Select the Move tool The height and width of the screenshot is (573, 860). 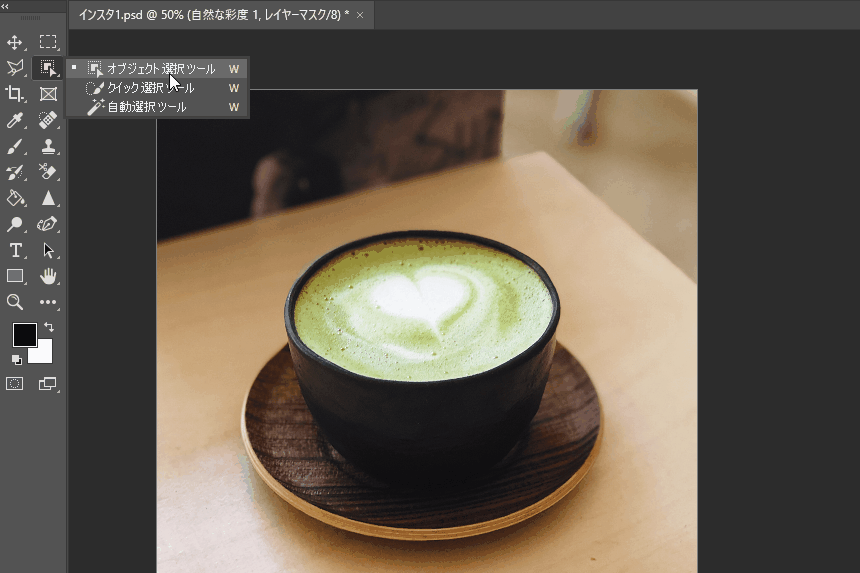tap(14, 42)
